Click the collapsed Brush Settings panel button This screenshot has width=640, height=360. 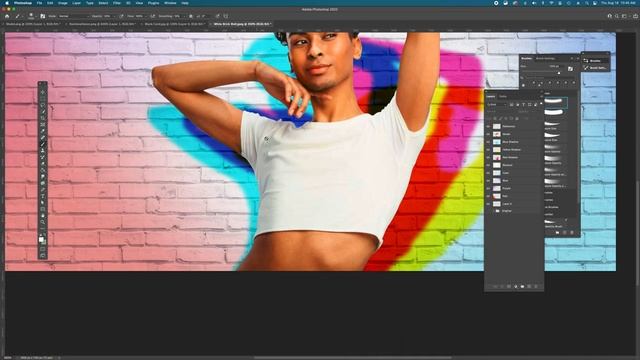click(596, 68)
